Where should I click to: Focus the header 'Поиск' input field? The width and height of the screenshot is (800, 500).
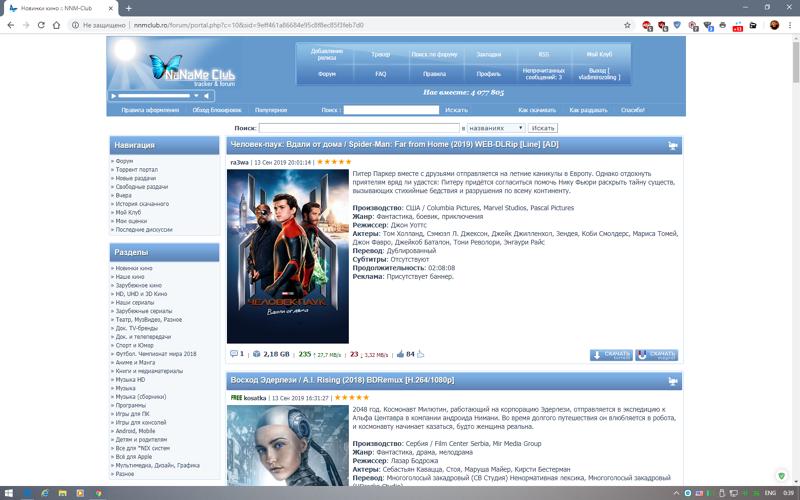(x=391, y=110)
